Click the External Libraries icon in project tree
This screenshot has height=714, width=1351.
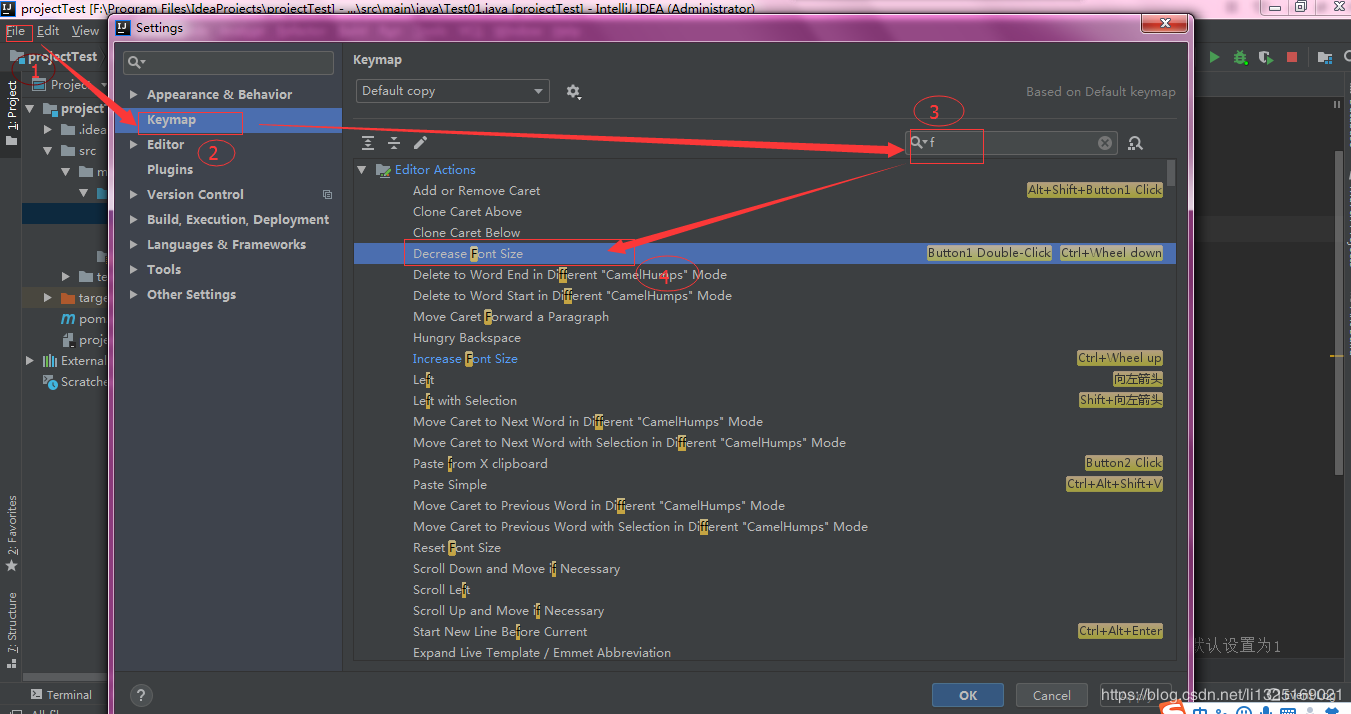[x=50, y=360]
